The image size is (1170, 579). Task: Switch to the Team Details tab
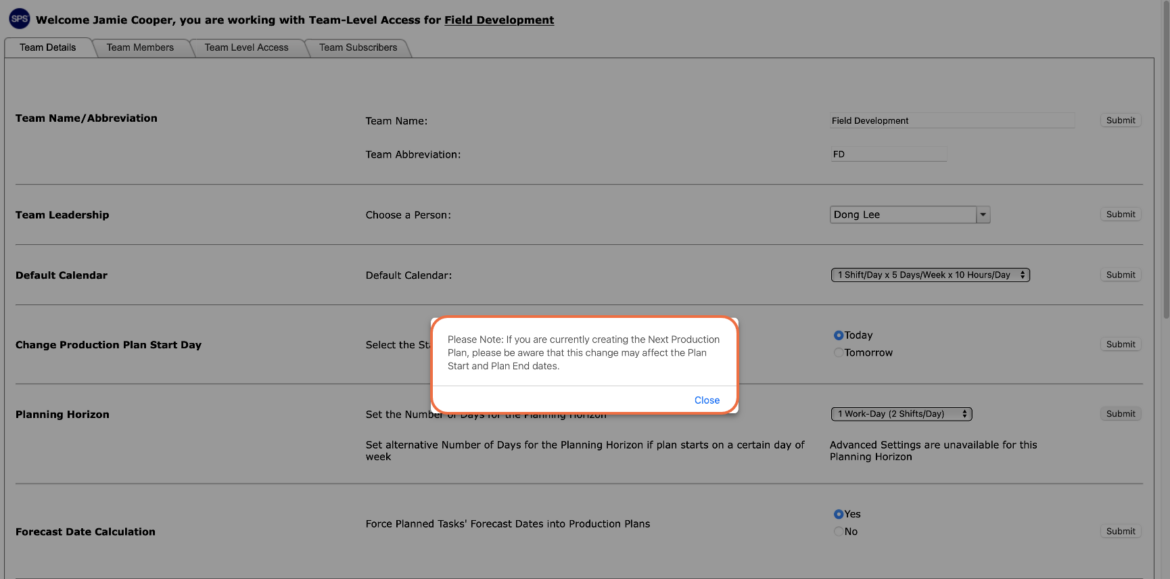pyautogui.click(x=48, y=47)
